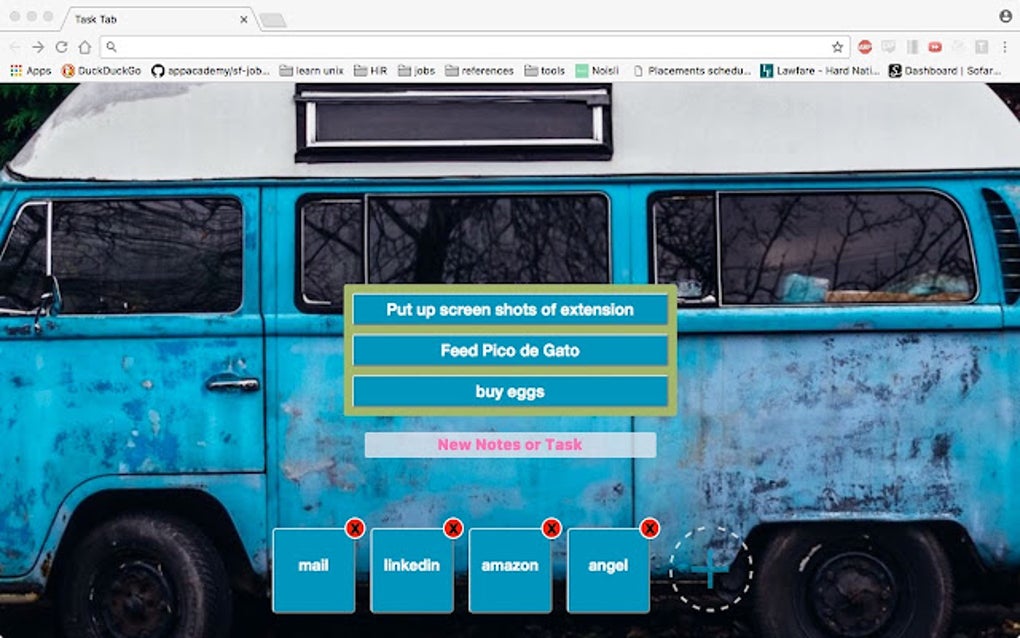This screenshot has height=638, width=1020.
Task: Open the angel shortcut tile
Action: coord(608,570)
